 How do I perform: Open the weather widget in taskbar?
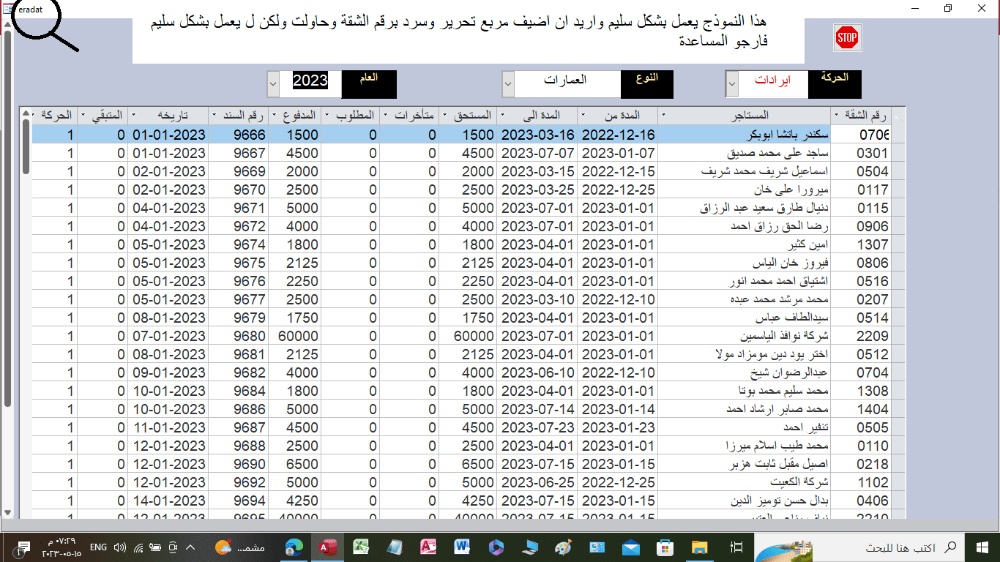click(x=240, y=547)
